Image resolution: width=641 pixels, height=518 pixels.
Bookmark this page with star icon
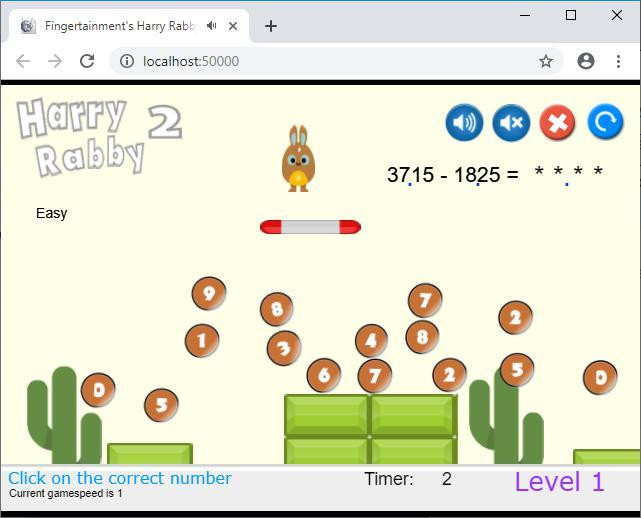click(x=546, y=61)
